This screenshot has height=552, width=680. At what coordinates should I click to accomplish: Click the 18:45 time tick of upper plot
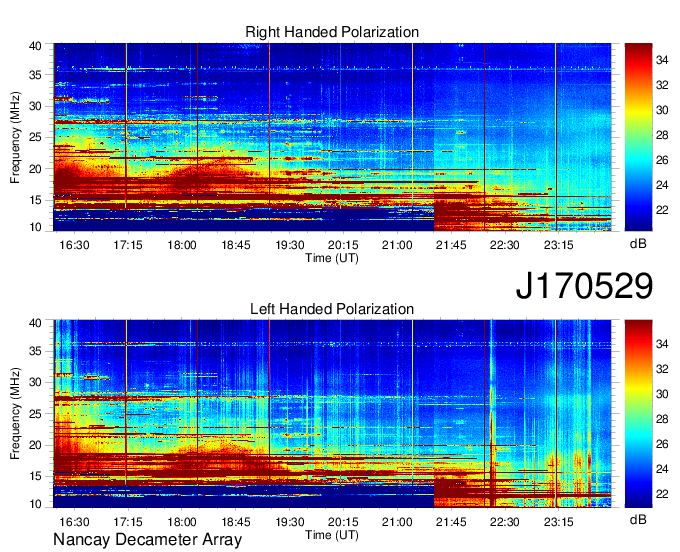[x=236, y=245]
